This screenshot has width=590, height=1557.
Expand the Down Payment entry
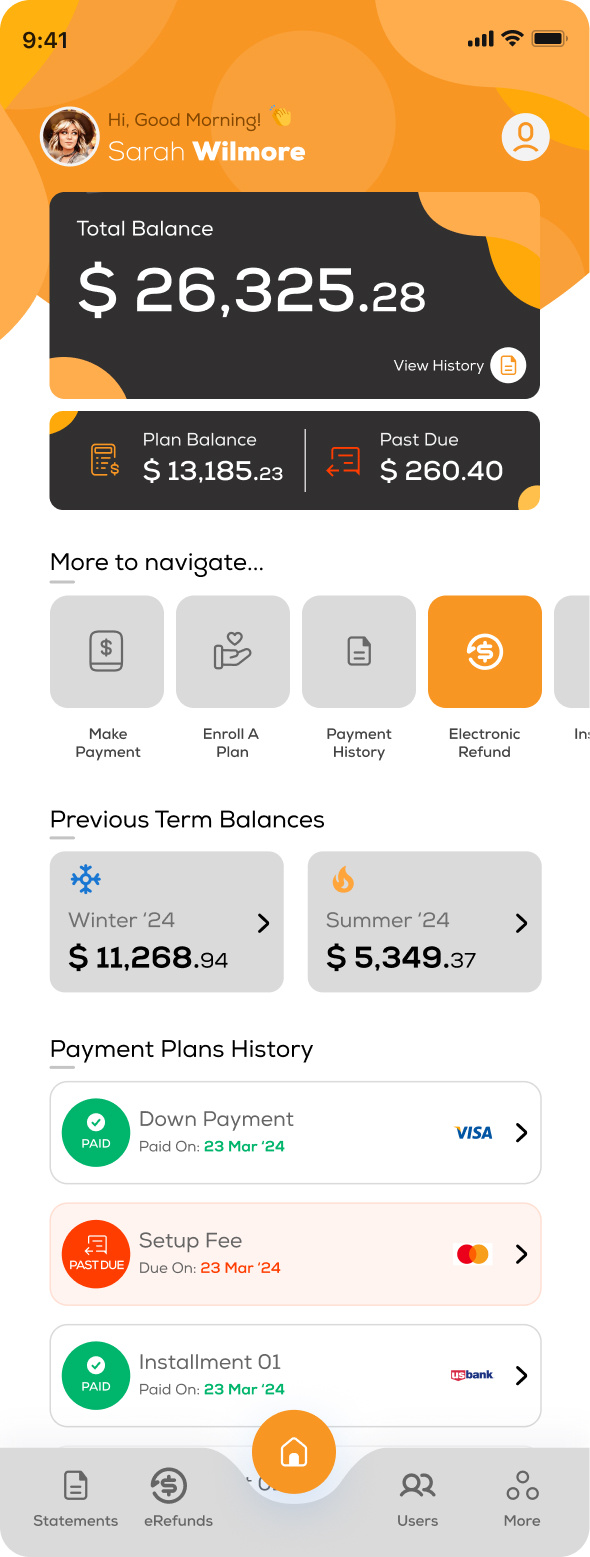coord(521,1132)
